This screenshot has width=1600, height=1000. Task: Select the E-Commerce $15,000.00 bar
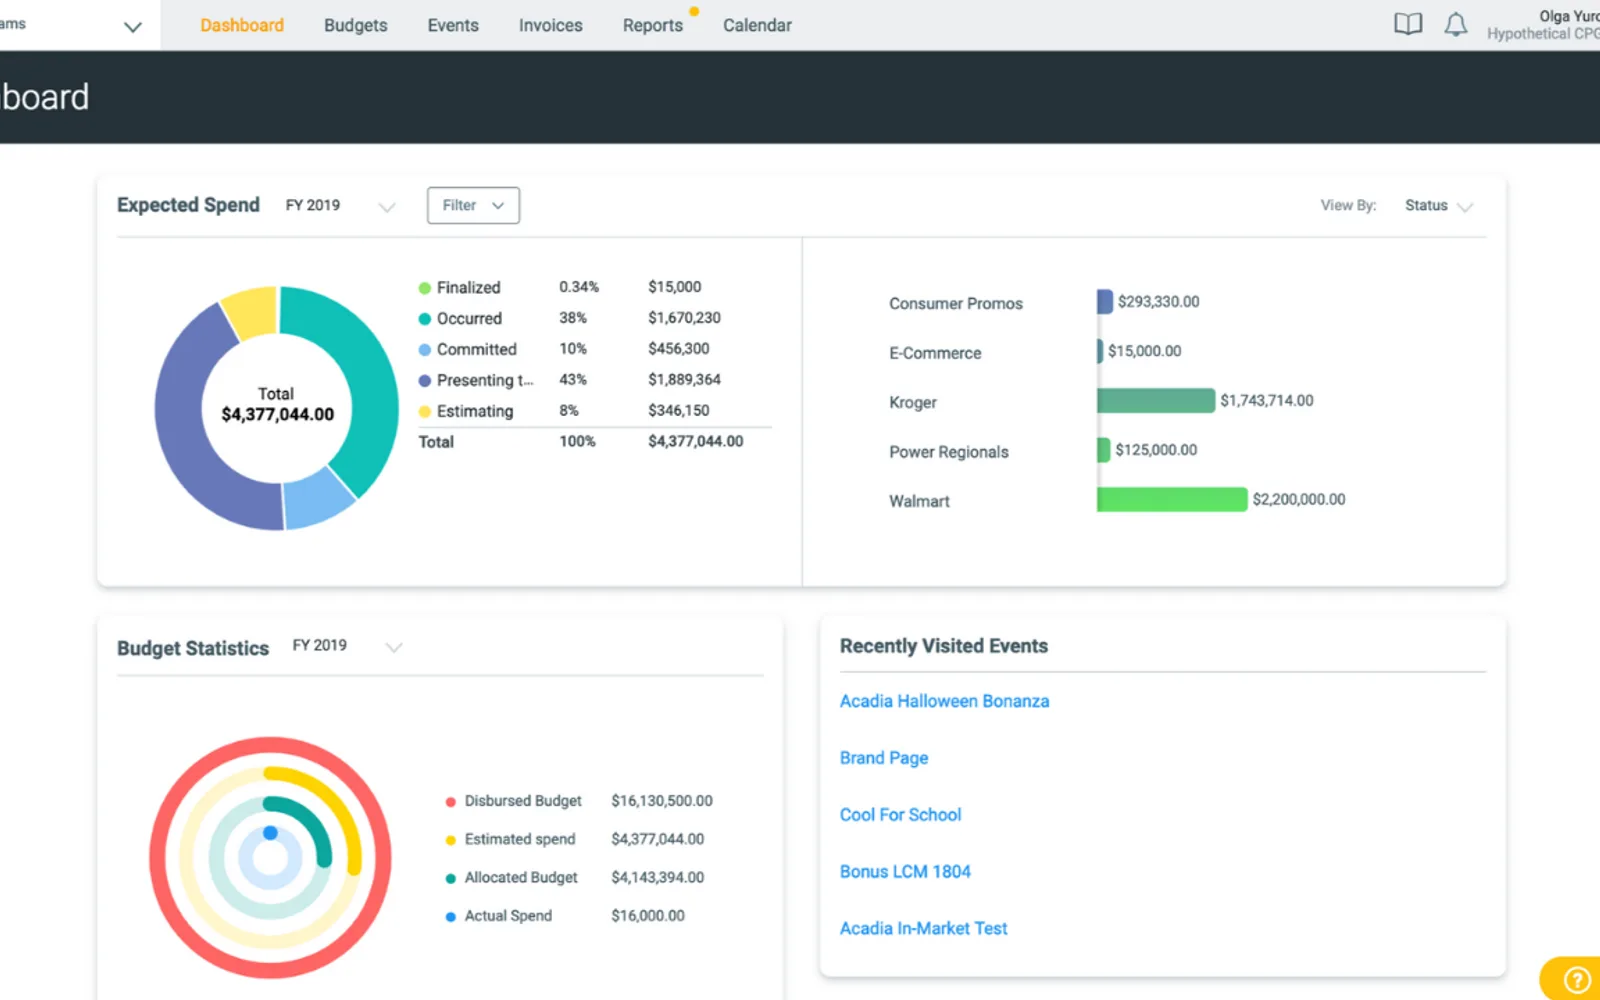pos(1100,351)
